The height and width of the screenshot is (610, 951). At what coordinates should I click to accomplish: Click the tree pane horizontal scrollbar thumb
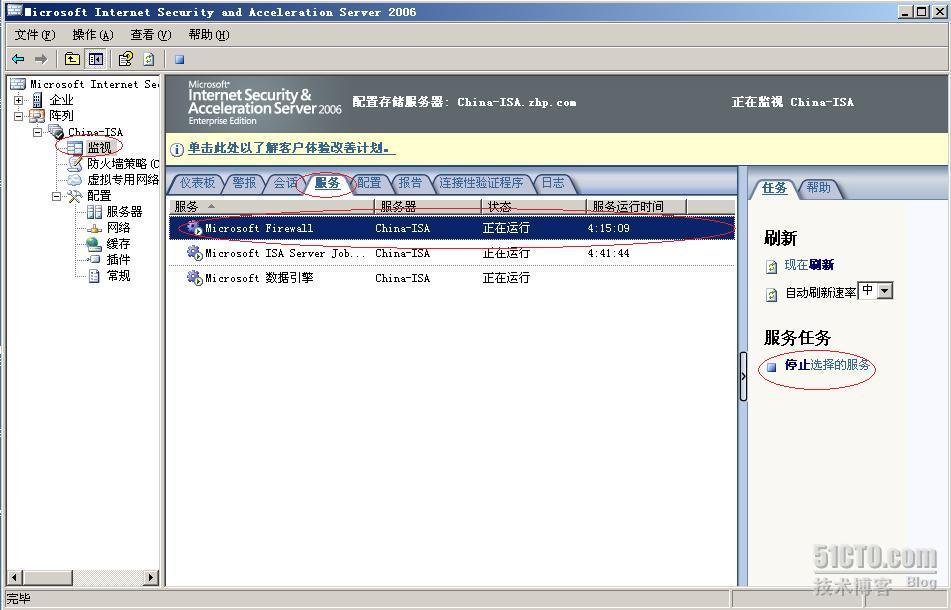point(47,577)
